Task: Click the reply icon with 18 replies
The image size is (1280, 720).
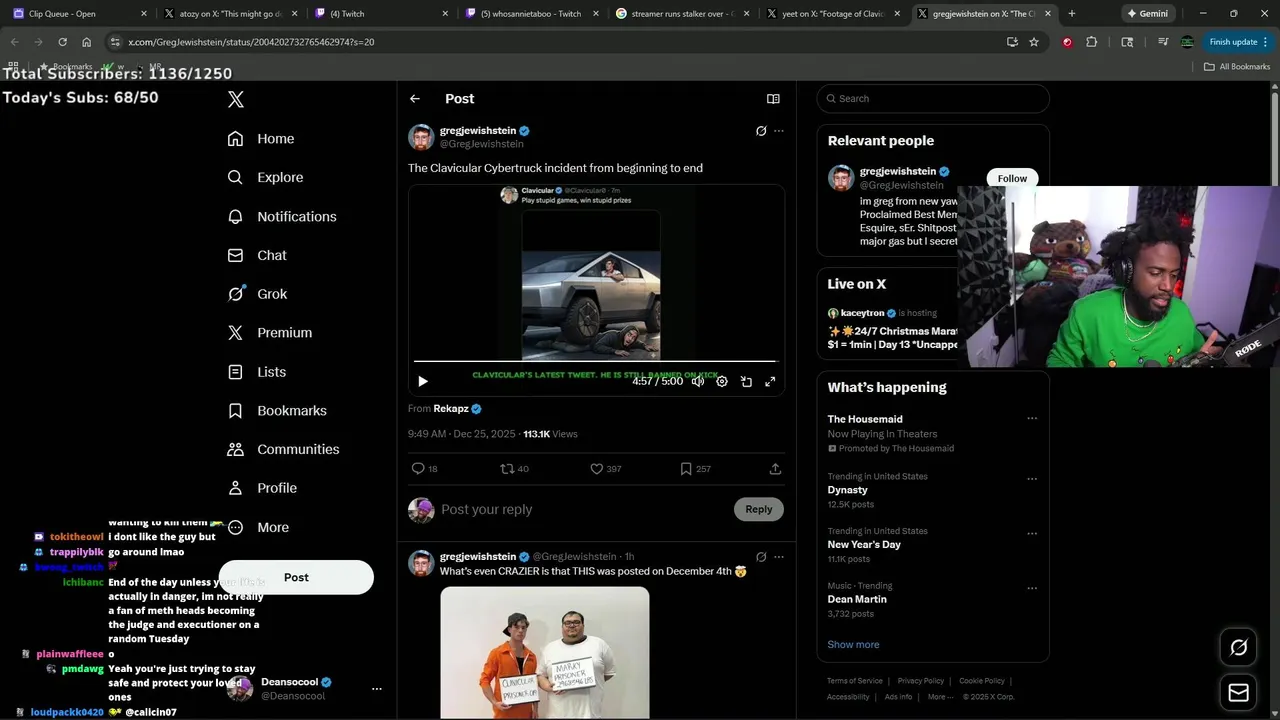Action: click(425, 468)
